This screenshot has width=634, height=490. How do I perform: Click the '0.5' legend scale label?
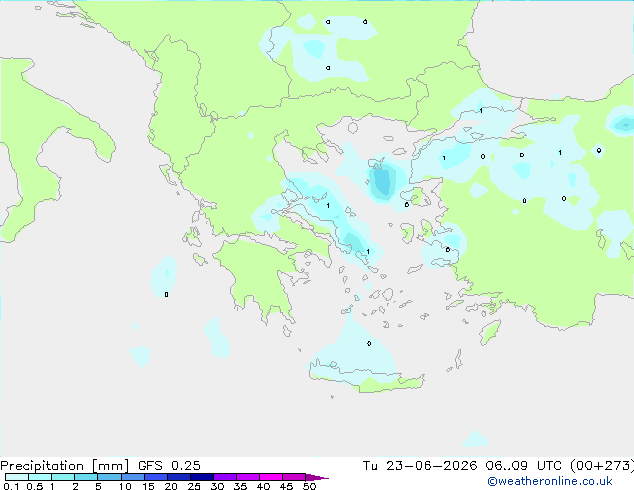[35, 486]
